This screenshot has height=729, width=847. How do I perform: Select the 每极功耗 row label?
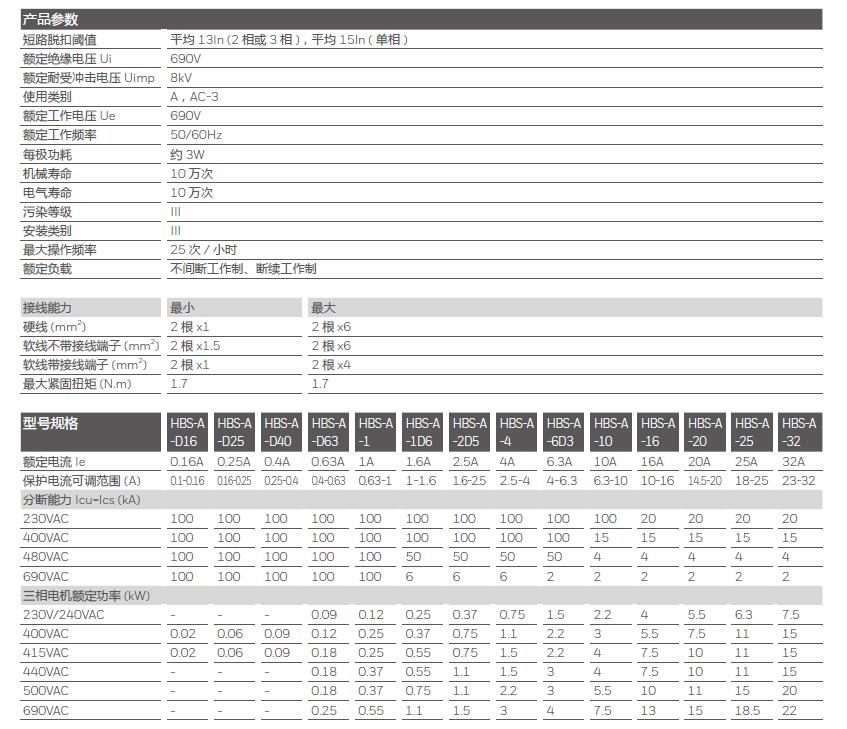(47, 154)
